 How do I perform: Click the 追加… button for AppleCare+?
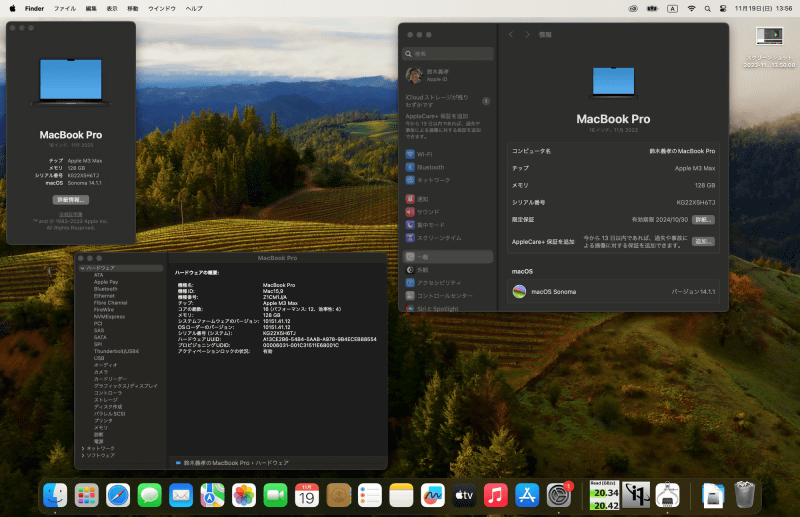[x=703, y=241]
